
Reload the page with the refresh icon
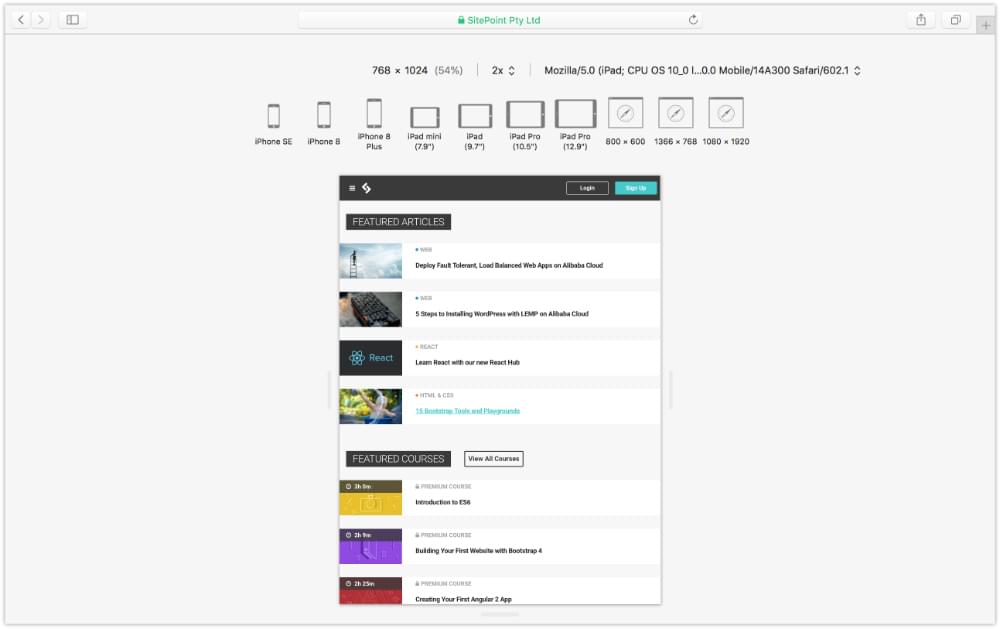point(693,20)
